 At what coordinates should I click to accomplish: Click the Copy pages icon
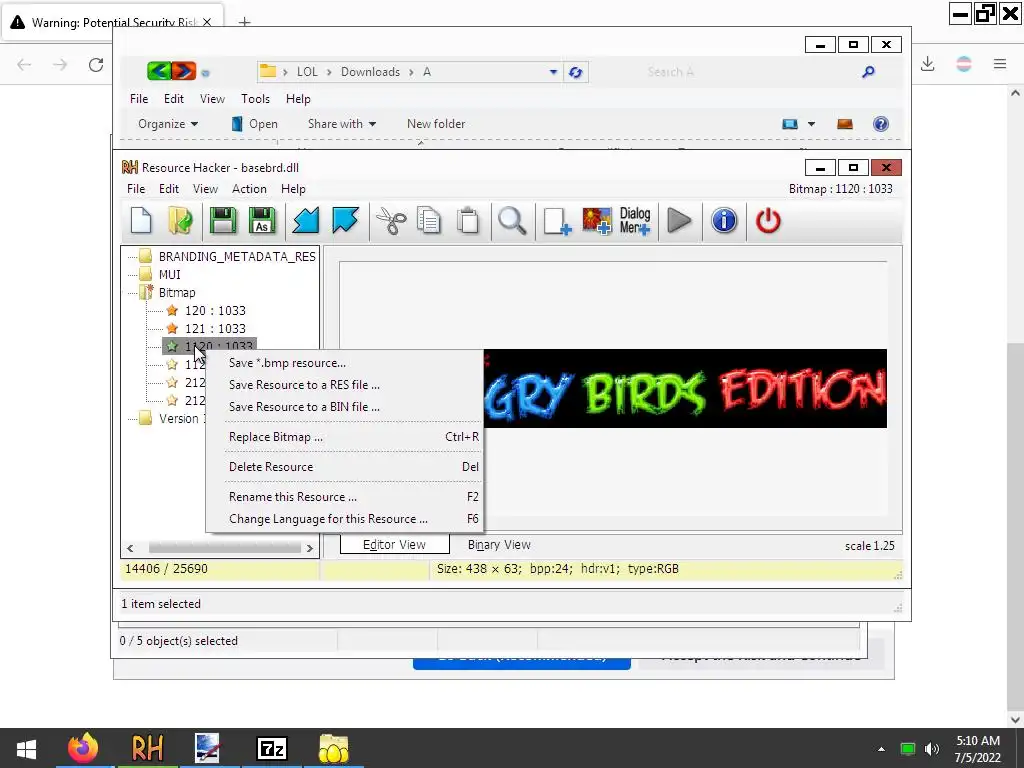429,221
